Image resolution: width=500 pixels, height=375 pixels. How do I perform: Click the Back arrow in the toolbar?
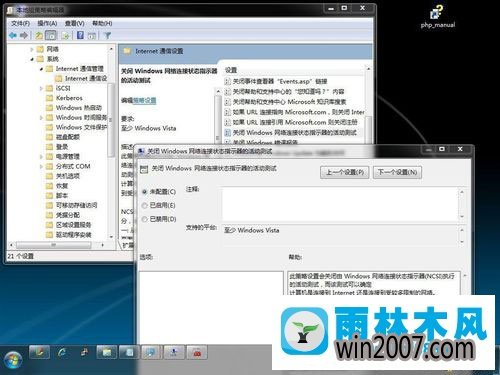[x=13, y=35]
